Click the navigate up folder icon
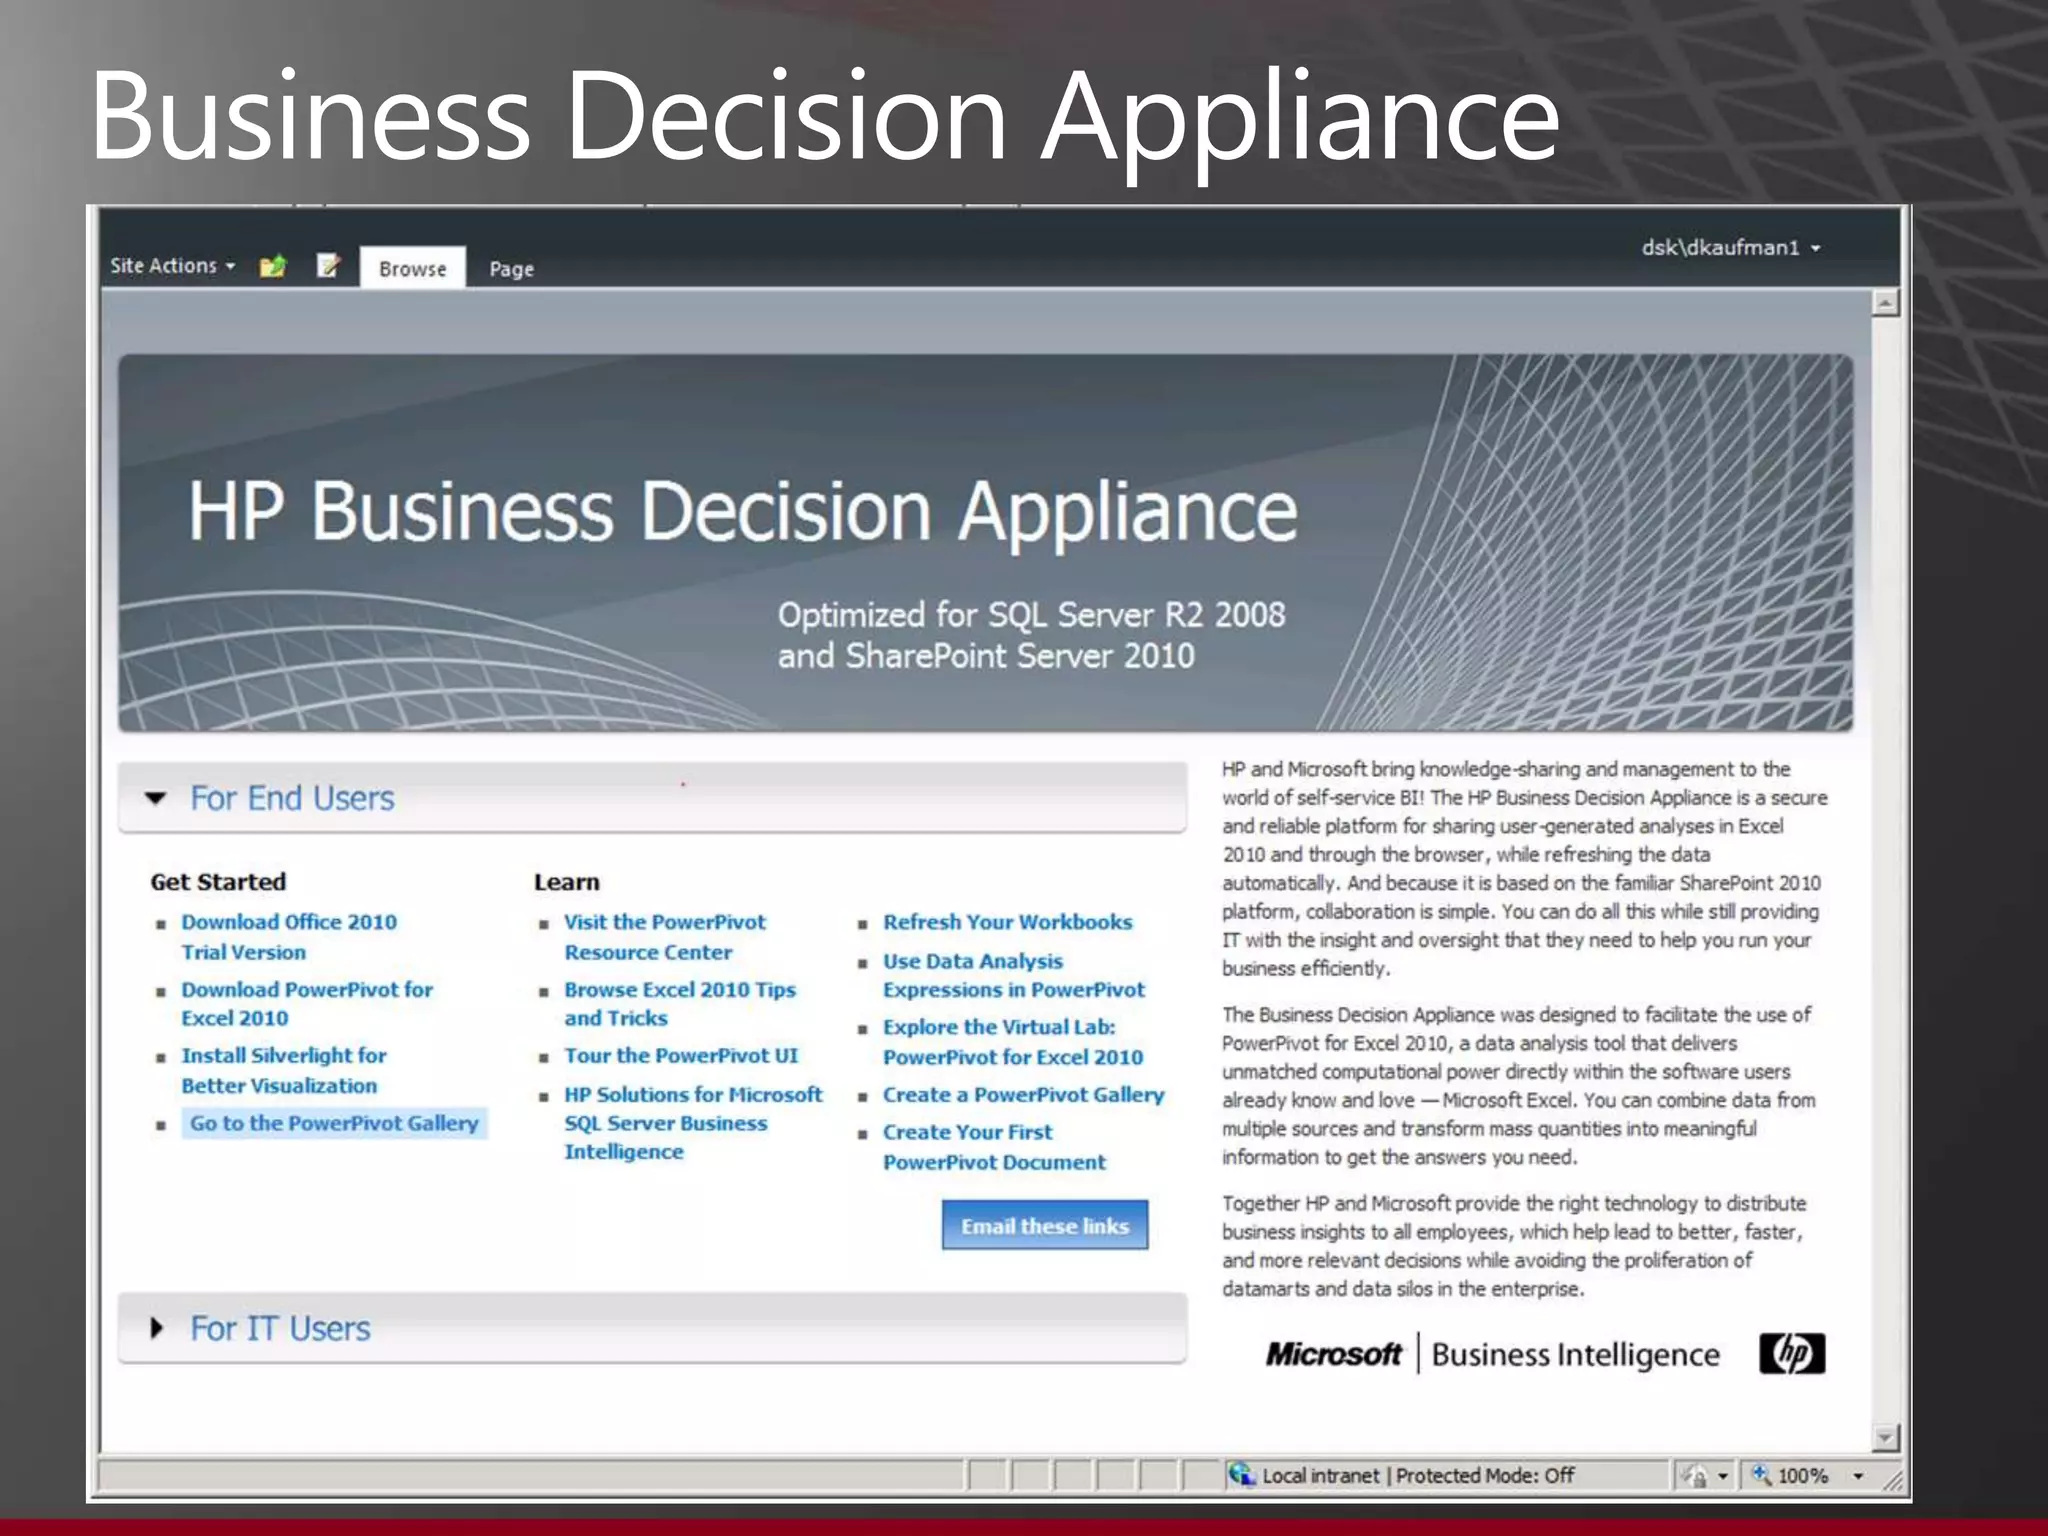 (273, 266)
